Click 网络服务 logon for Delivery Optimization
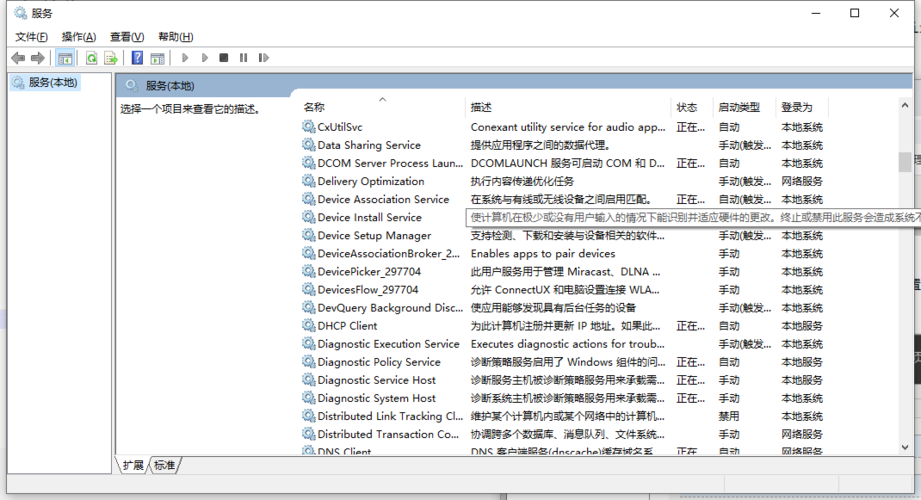Image resolution: width=921 pixels, height=500 pixels. click(x=802, y=181)
